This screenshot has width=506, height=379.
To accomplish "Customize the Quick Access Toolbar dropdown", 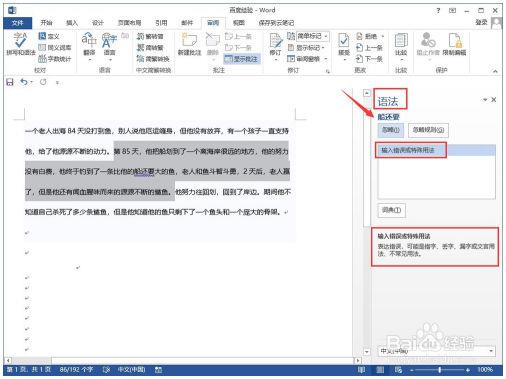I will tap(57, 82).
